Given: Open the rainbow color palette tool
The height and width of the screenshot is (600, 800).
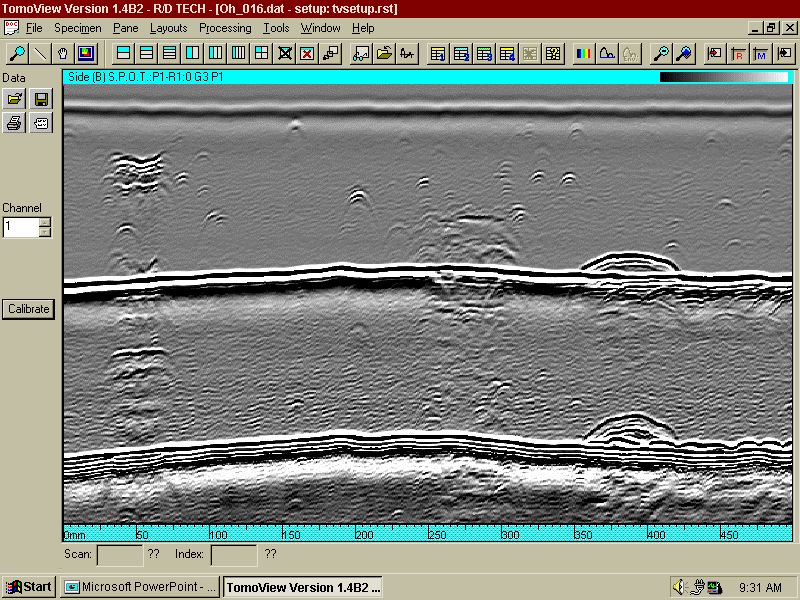Looking at the screenshot, I should pos(584,53).
